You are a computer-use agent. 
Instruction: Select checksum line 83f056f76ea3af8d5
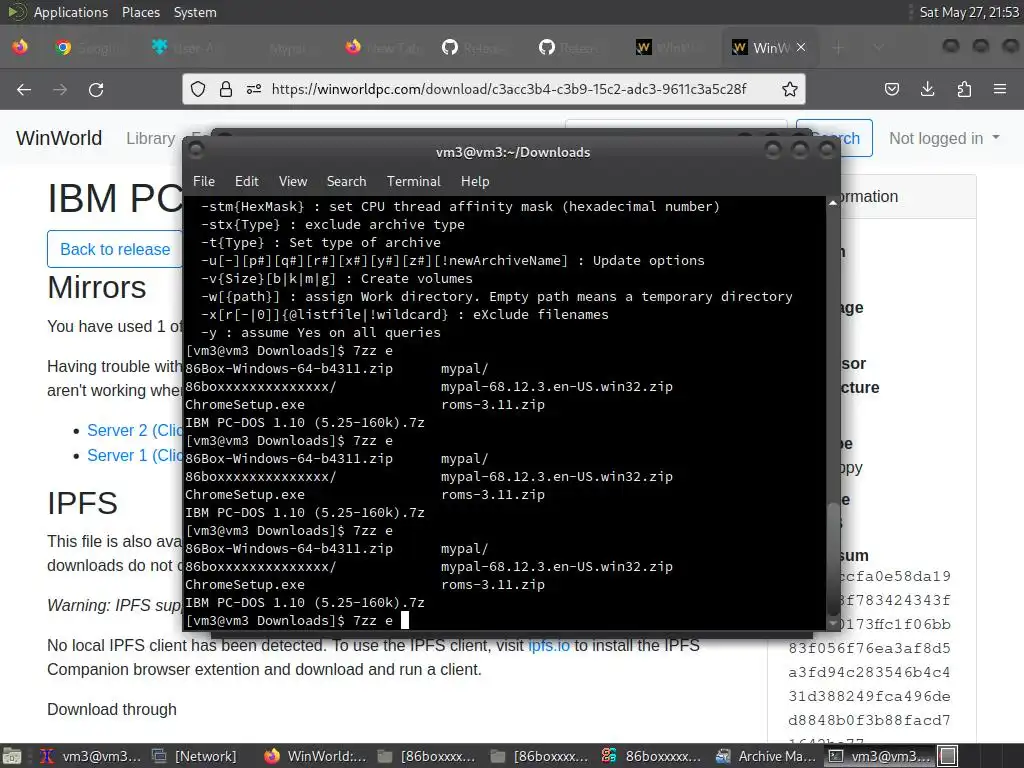[x=869, y=648]
